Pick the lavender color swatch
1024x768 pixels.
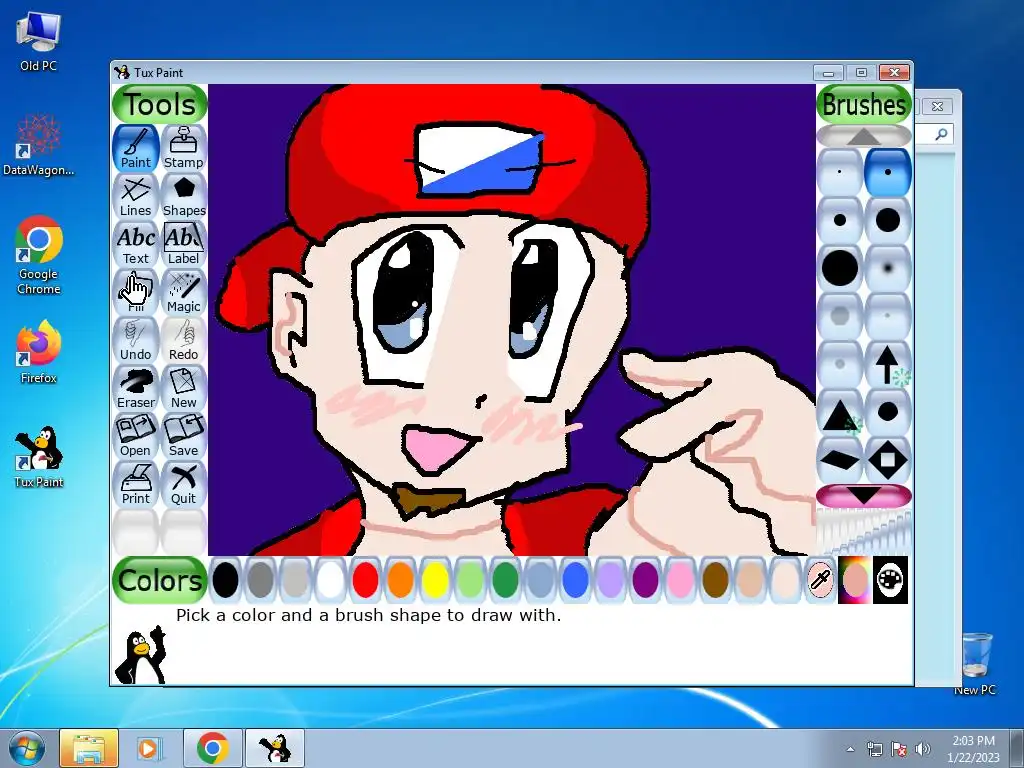(x=610, y=580)
